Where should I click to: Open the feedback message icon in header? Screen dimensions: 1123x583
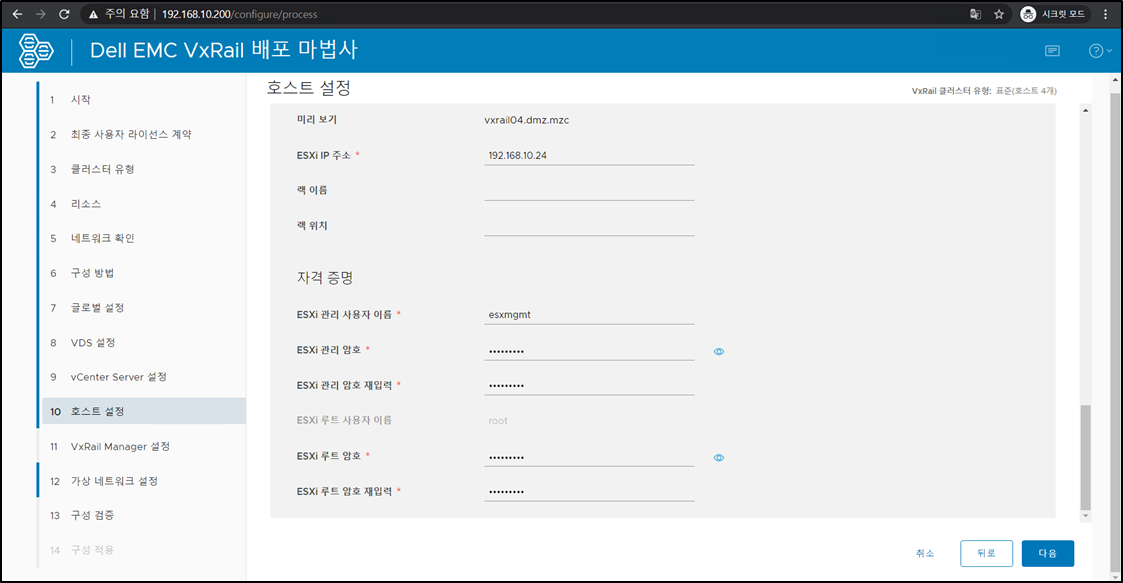pyautogui.click(x=1052, y=51)
